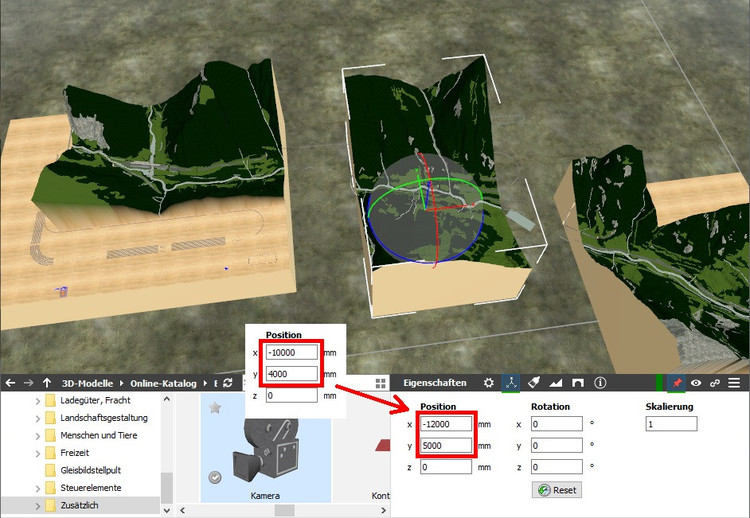Click the chain link icon in properties bar
The image size is (750, 518).
(x=715, y=383)
